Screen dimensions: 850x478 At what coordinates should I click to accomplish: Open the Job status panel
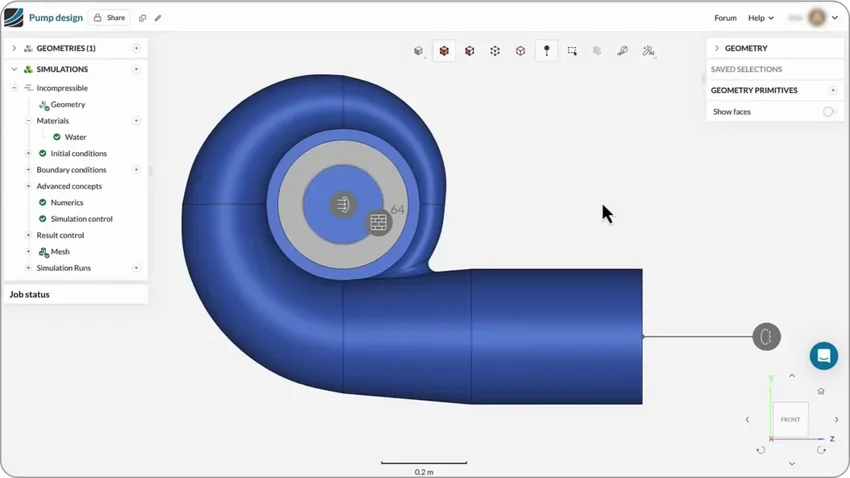[x=76, y=294]
